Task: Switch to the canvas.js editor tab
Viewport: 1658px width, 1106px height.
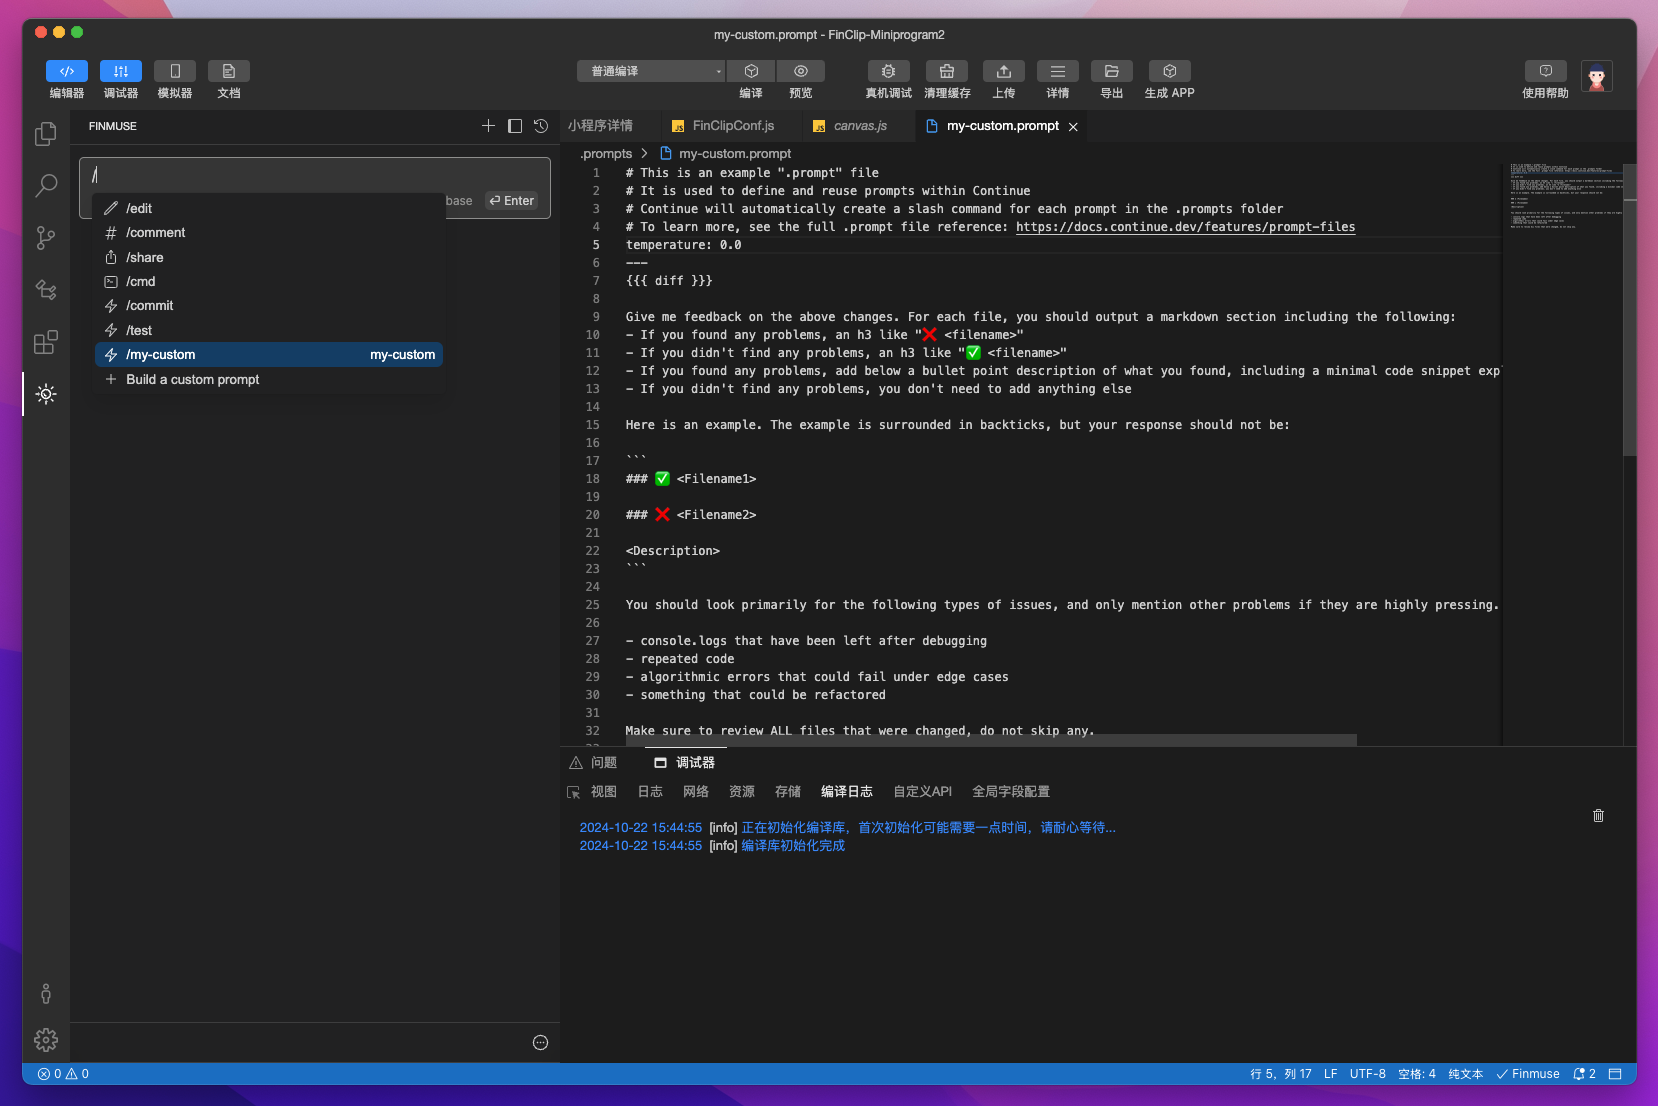Action: click(x=860, y=126)
